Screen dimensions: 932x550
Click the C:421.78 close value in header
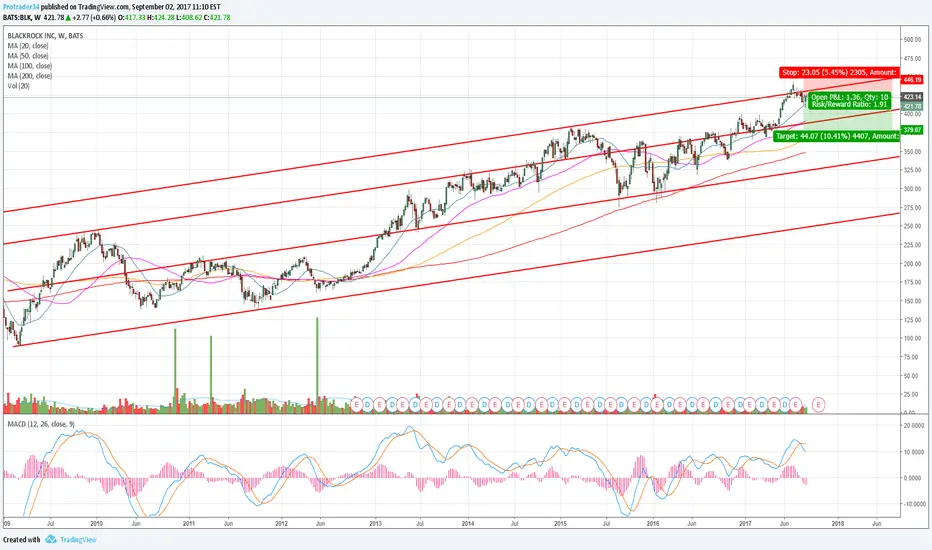pos(216,17)
